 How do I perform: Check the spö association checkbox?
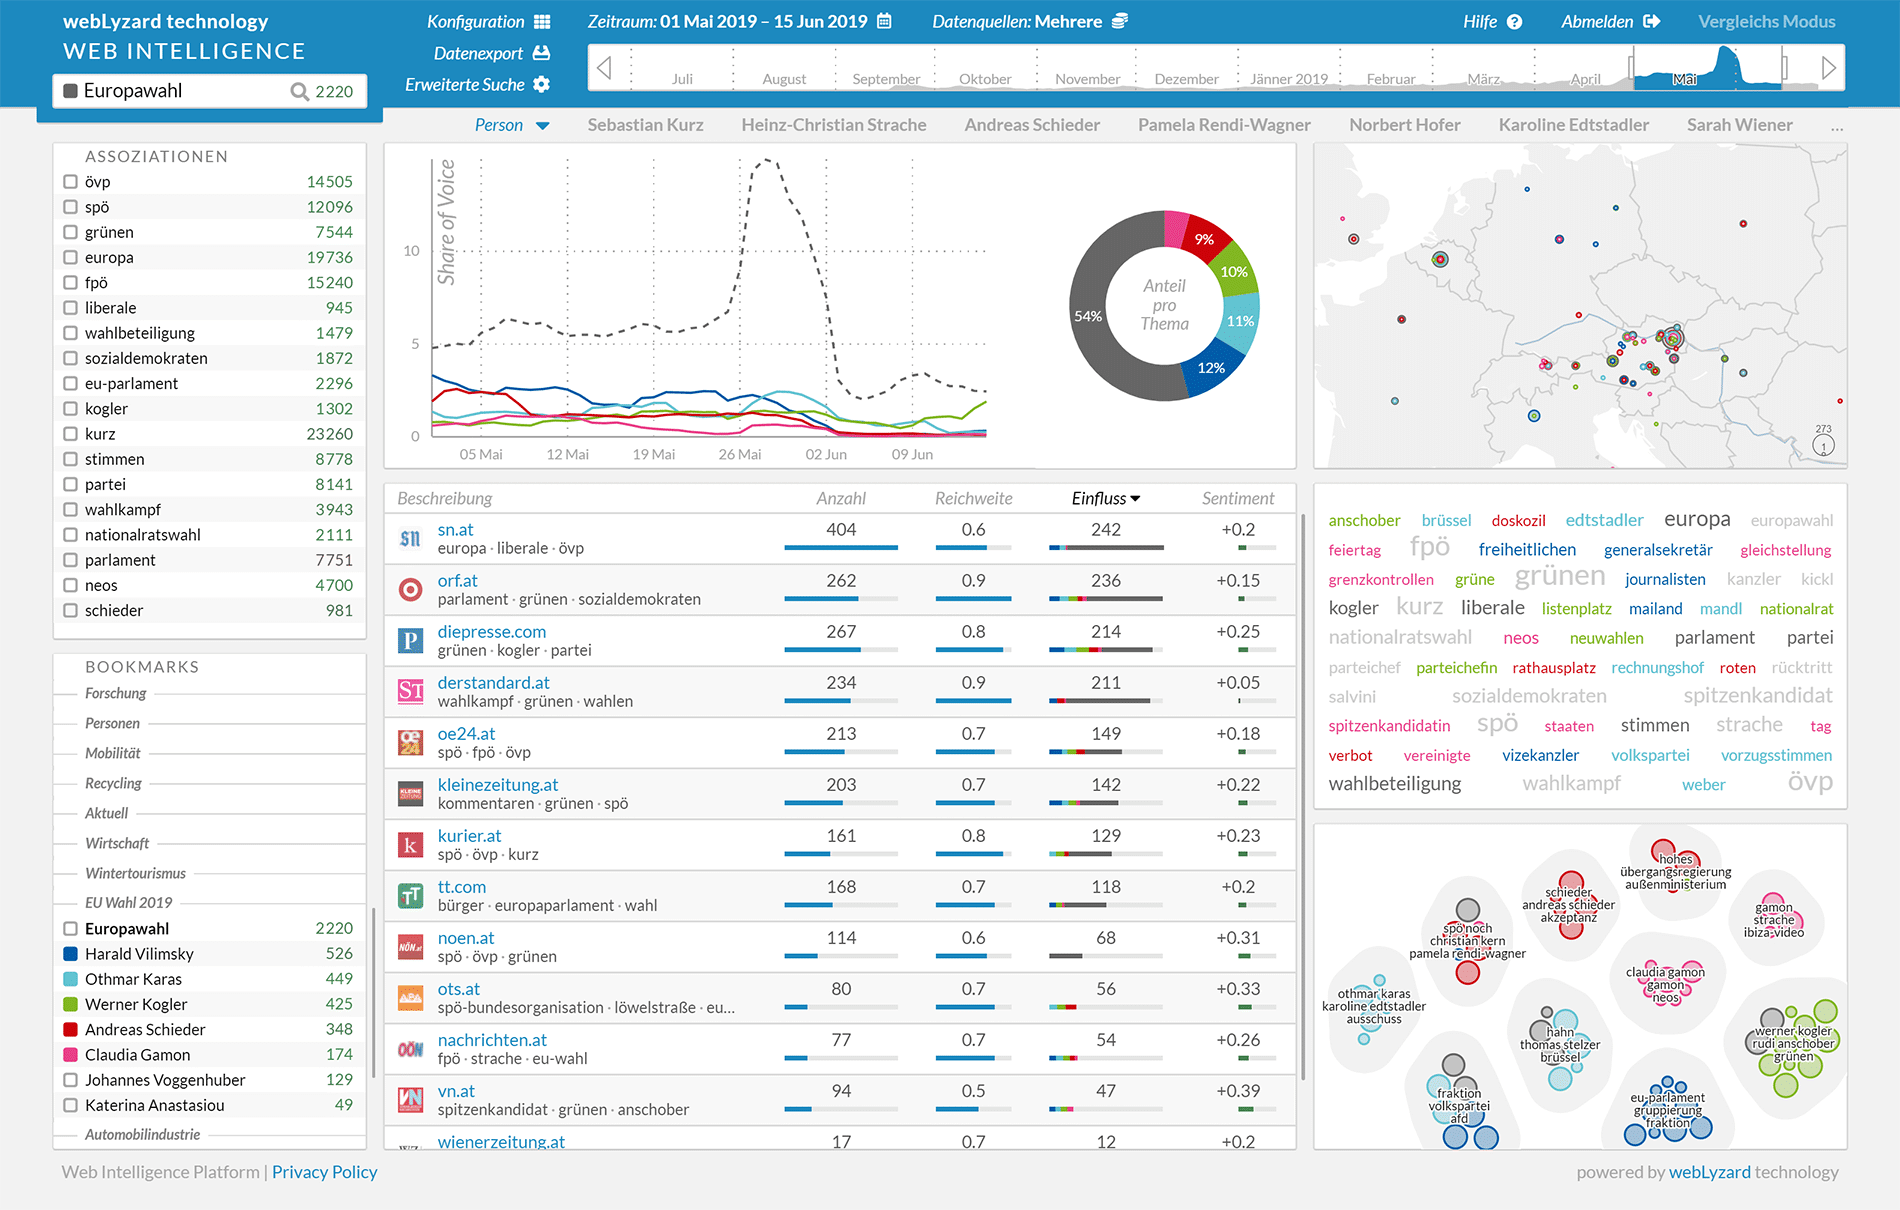pos(70,207)
